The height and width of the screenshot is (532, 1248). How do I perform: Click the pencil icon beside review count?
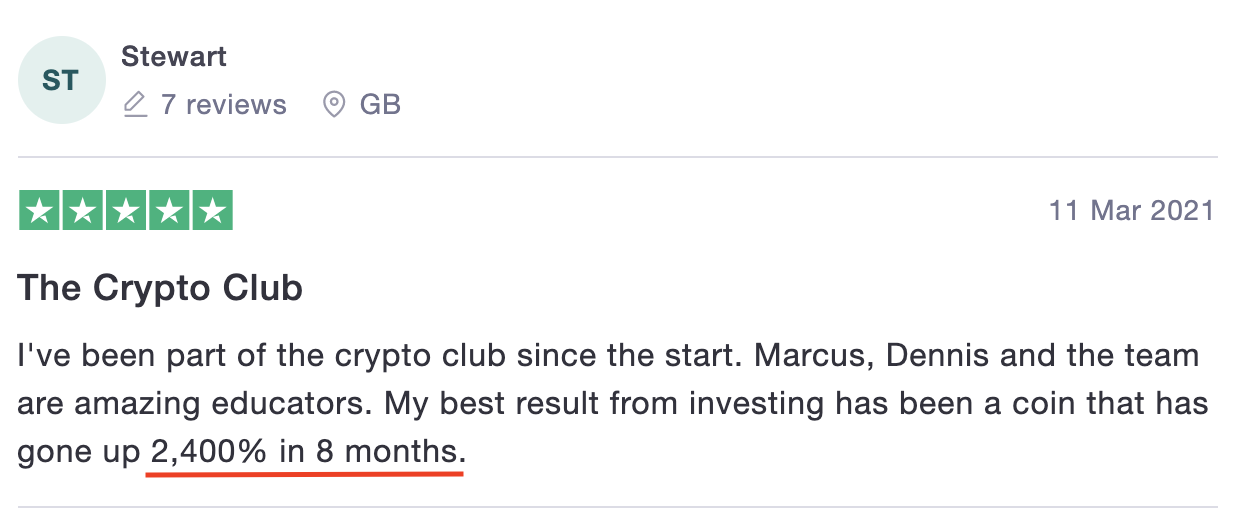135,104
